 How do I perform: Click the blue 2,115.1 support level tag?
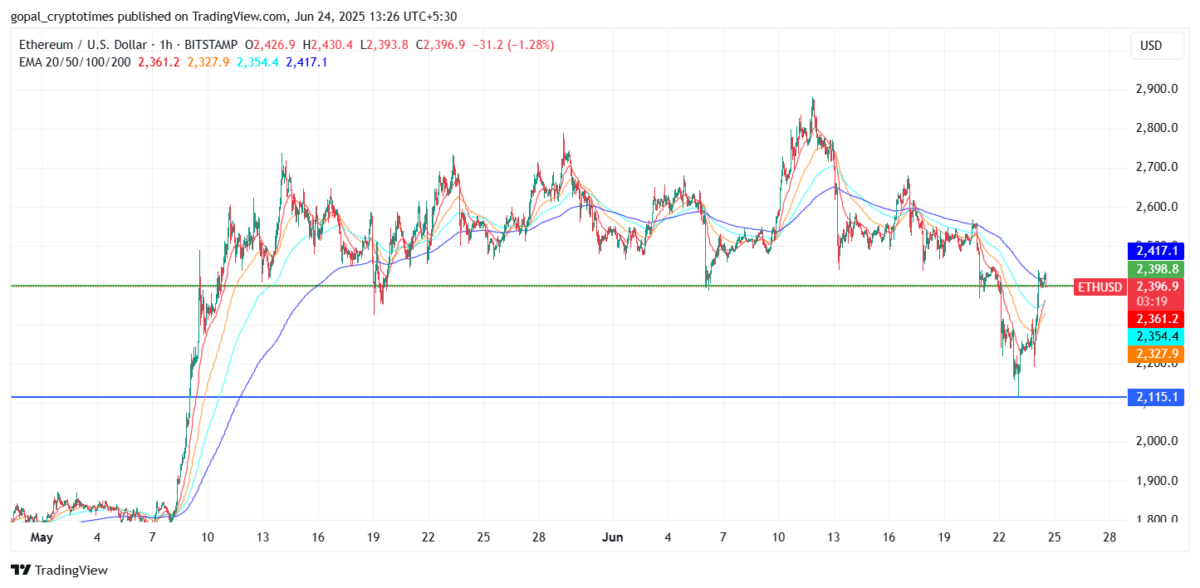coord(1156,397)
